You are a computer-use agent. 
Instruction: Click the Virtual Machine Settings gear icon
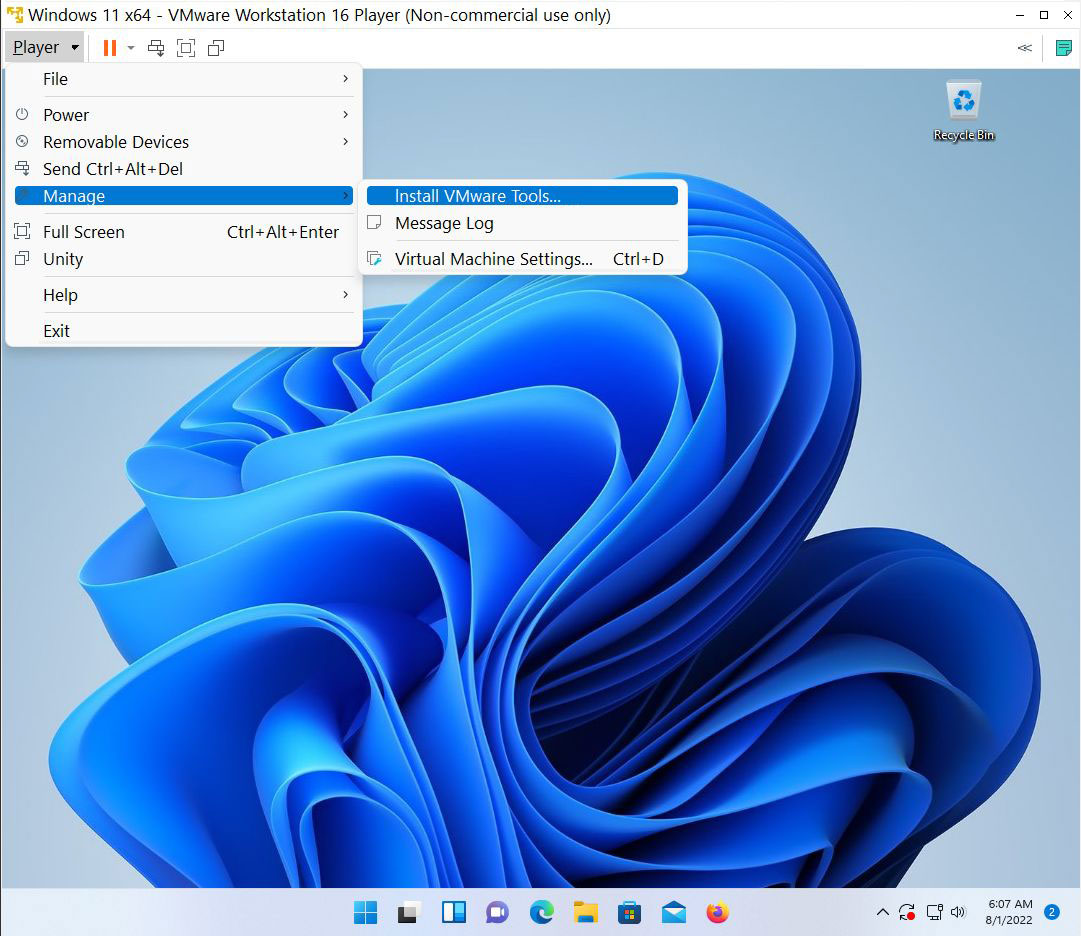click(x=376, y=258)
